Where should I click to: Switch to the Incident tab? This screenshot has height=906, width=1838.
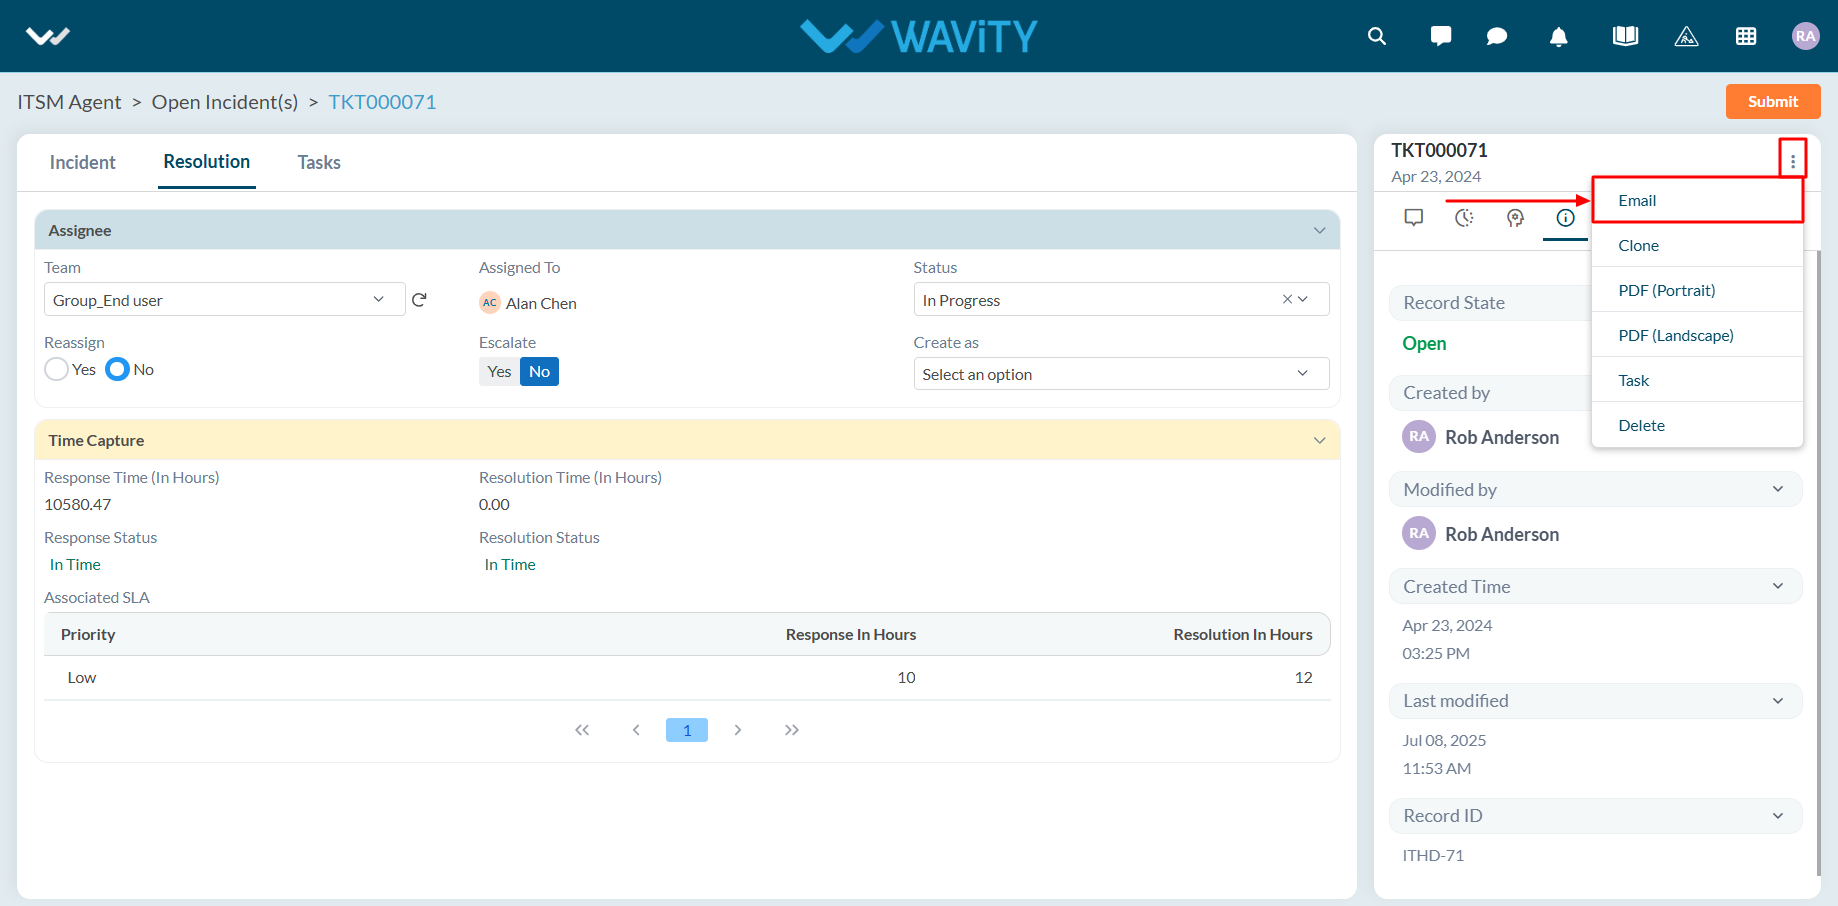(82, 162)
